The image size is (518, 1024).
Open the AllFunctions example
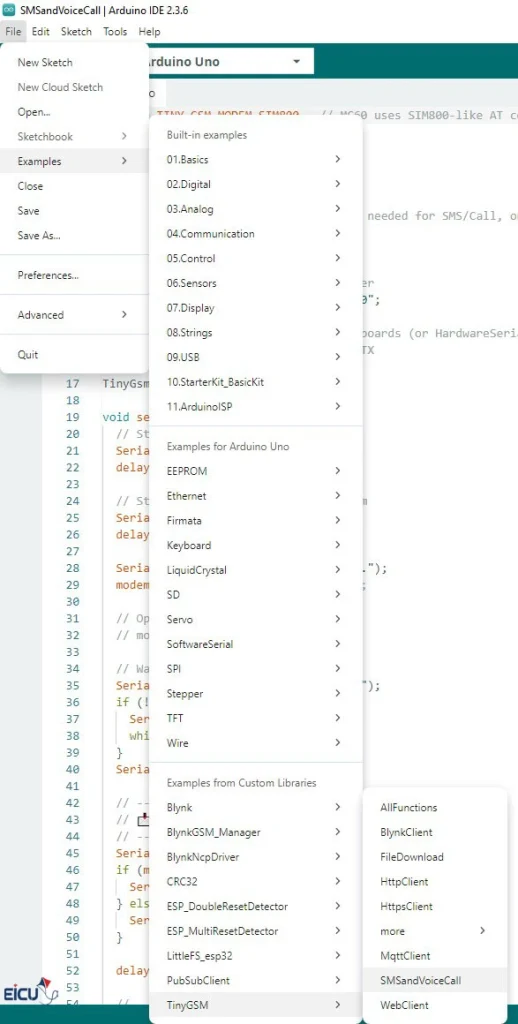pyautogui.click(x=434, y=808)
